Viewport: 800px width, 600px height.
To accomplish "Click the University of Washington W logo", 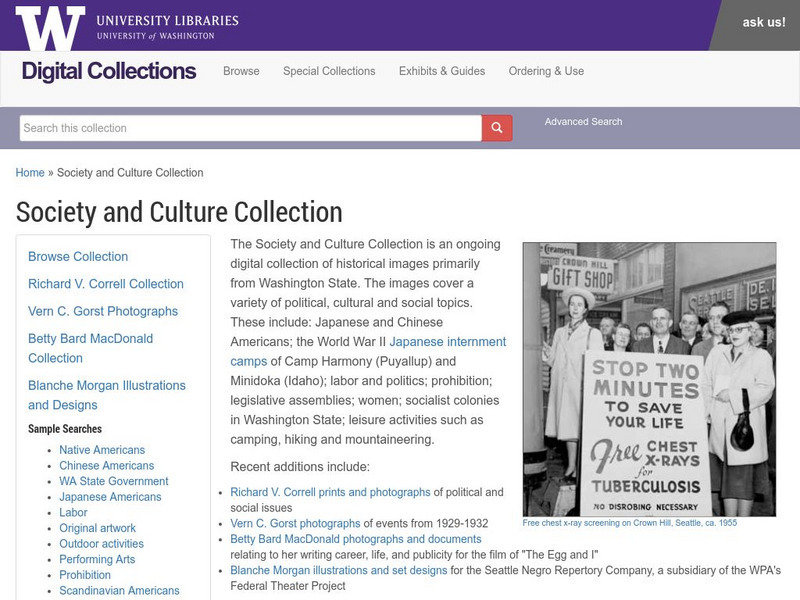I will tap(50, 28).
